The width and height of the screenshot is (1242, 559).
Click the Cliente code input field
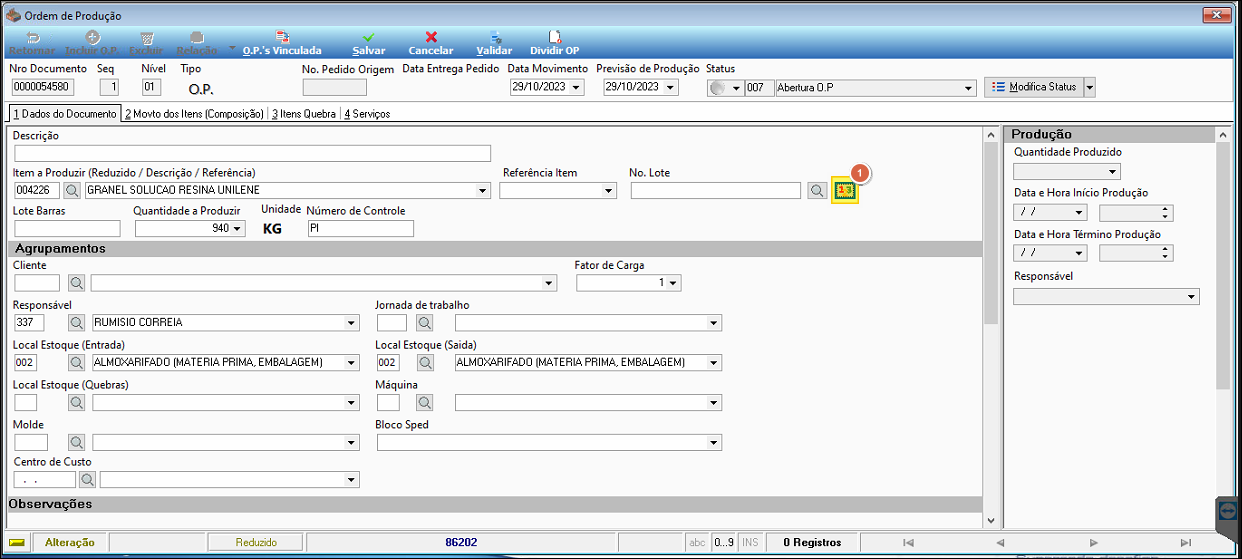click(37, 283)
